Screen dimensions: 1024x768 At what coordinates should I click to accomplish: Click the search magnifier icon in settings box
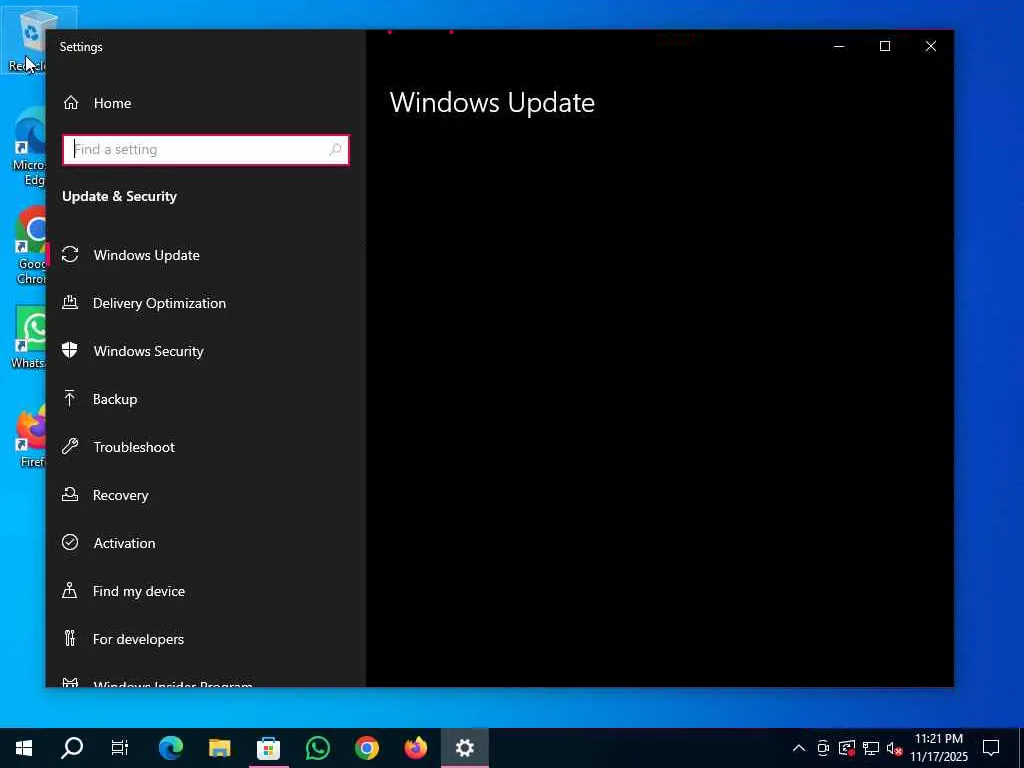[x=335, y=150]
